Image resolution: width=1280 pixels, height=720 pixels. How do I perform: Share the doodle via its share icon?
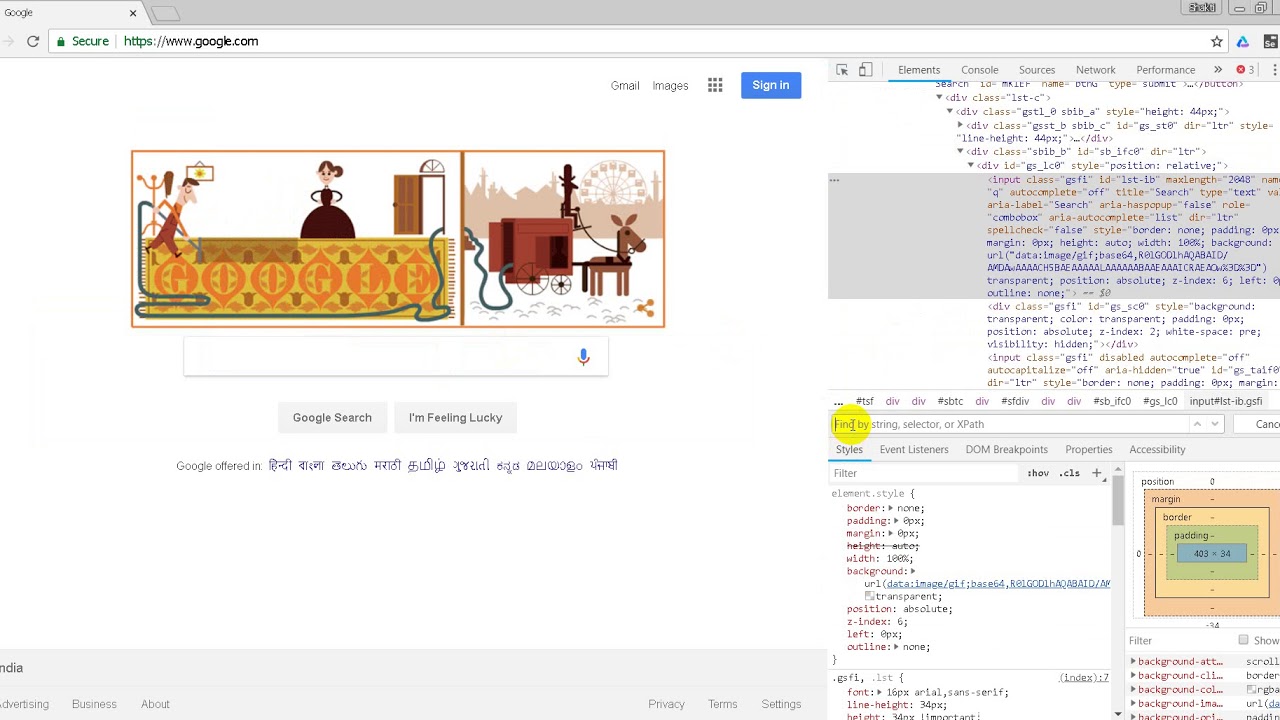point(645,308)
